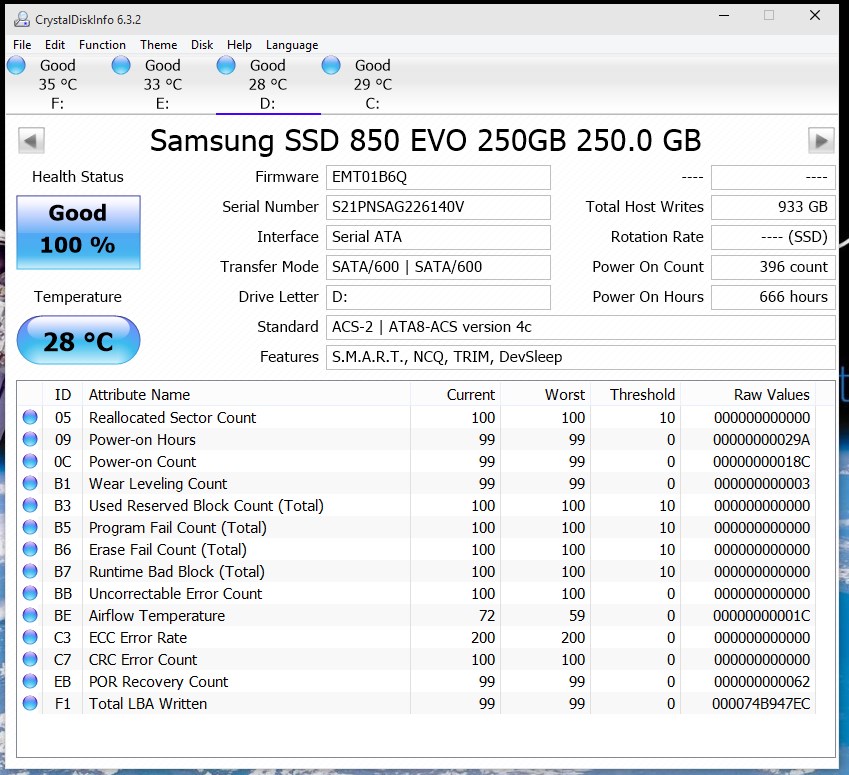
Task: Click status orb for CRC Error Count
Action: (30, 659)
